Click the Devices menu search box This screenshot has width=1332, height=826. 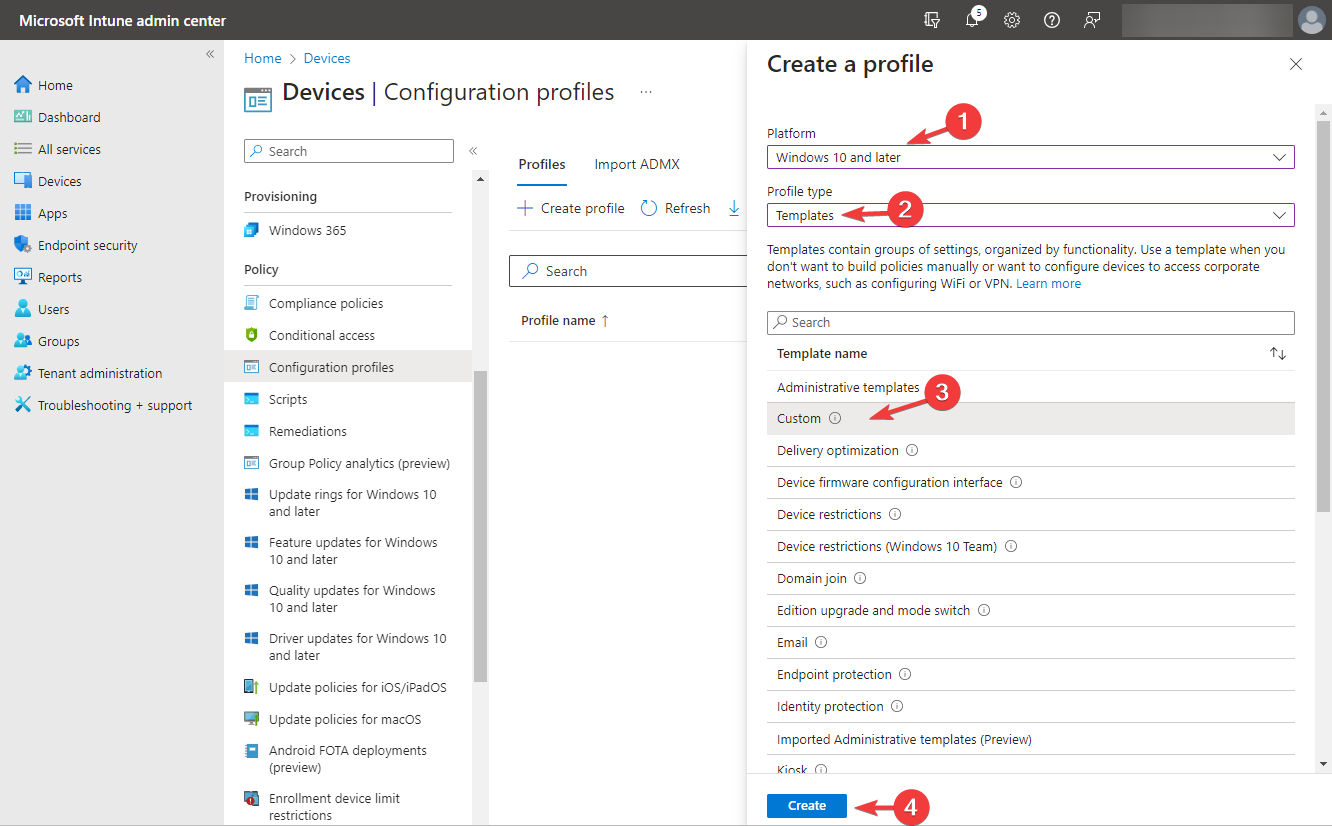tap(349, 151)
